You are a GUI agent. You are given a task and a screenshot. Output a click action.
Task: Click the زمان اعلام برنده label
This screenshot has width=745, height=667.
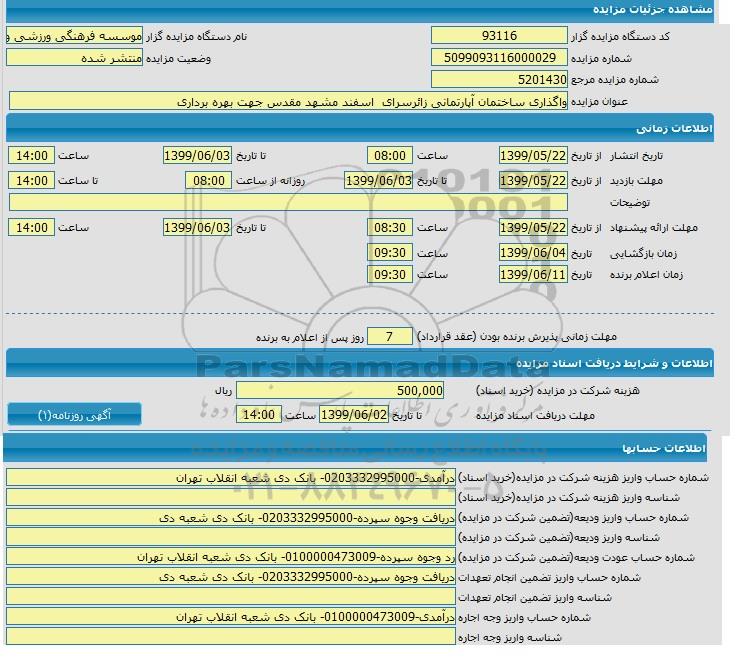[x=646, y=275]
